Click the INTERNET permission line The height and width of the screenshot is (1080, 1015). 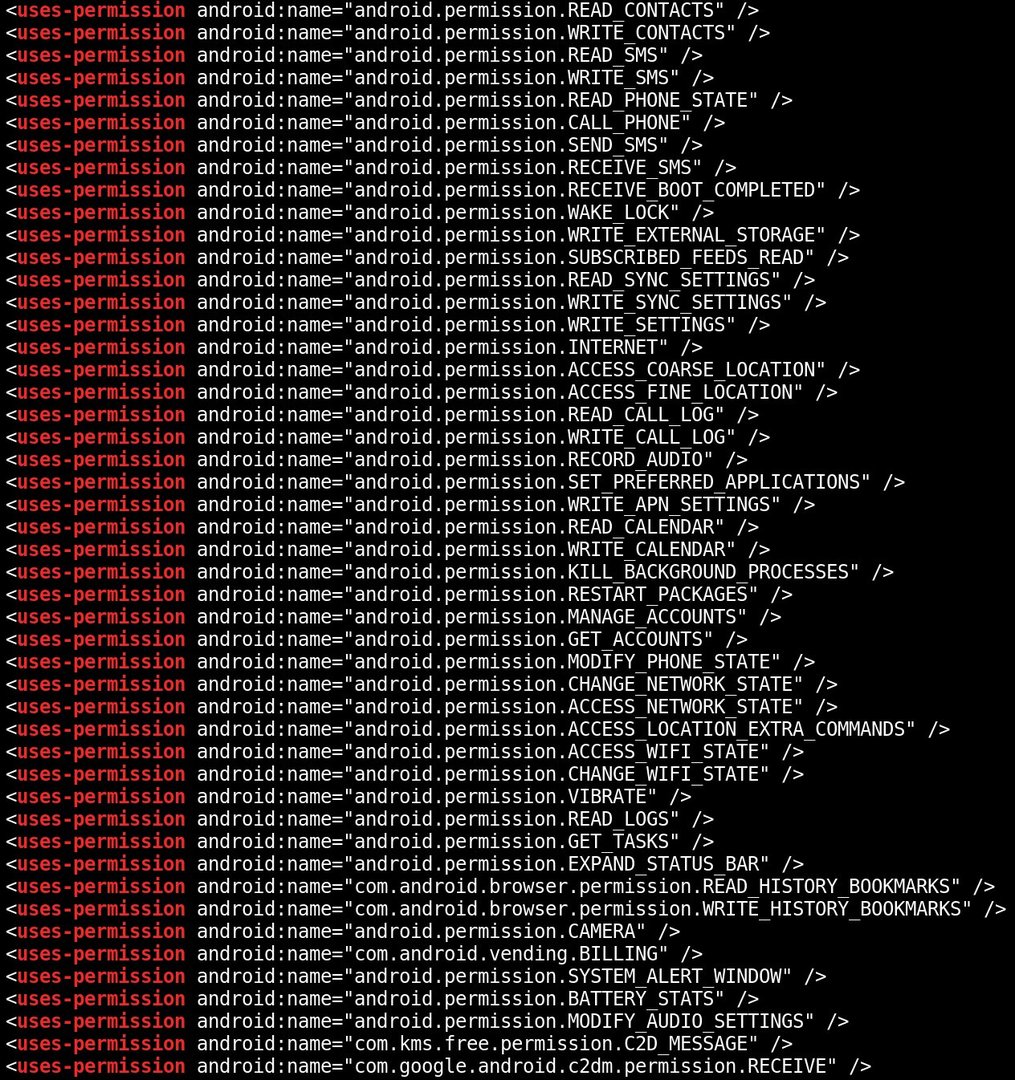click(354, 347)
